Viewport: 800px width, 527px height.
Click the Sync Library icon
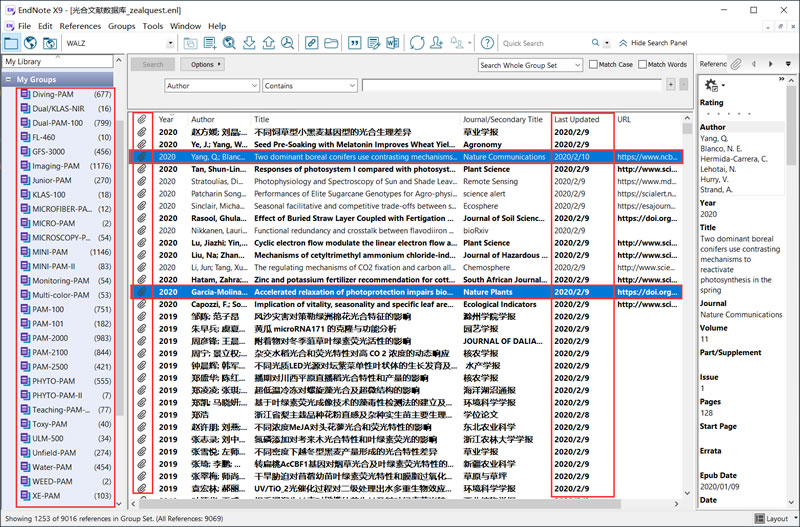(x=417, y=43)
